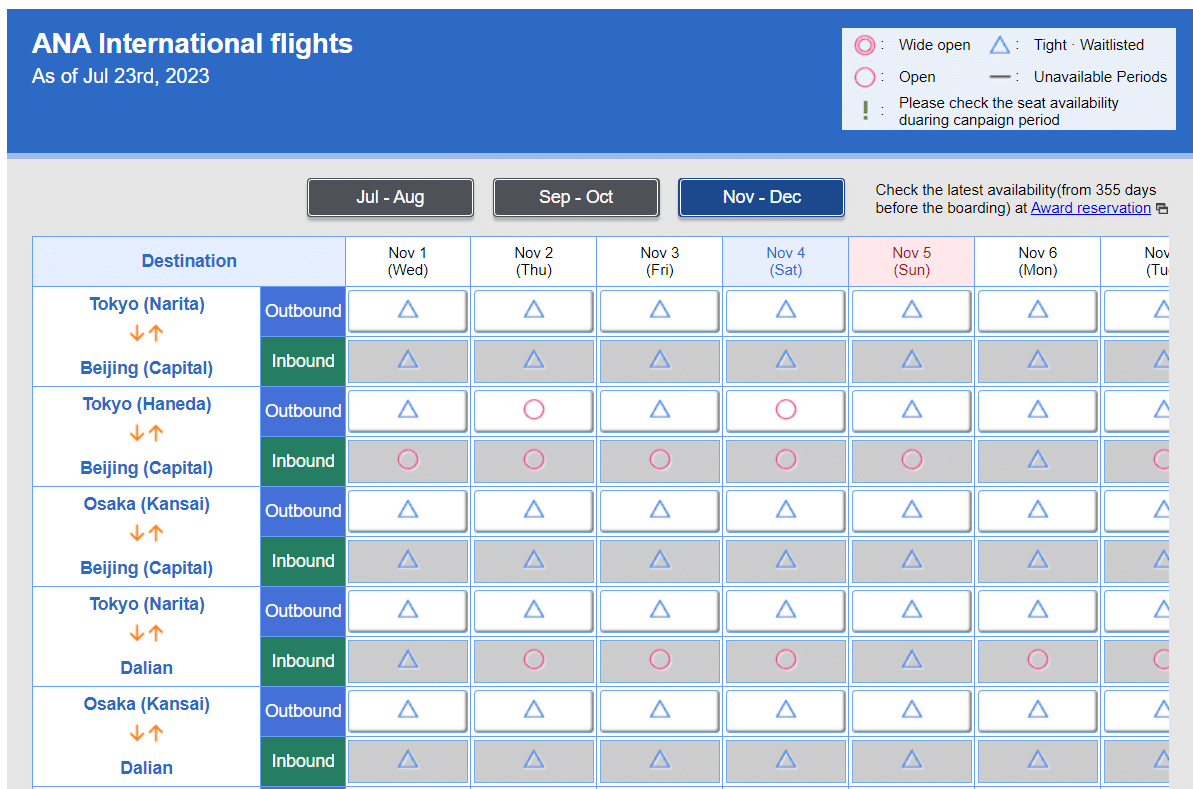Switch to the Sep - Oct tab

point(576,197)
